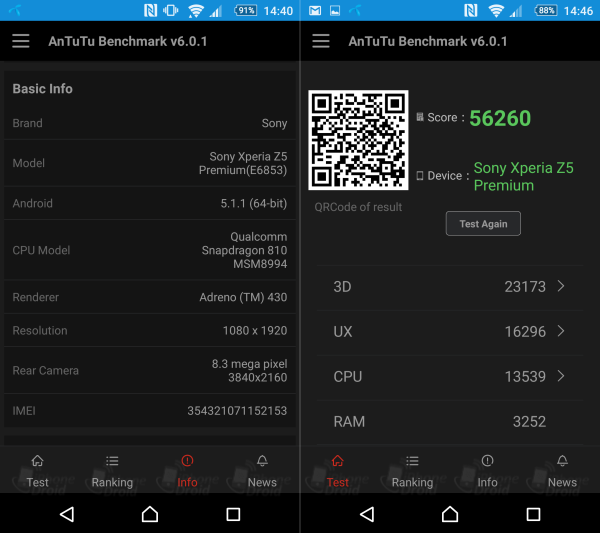This screenshot has height=533, width=600.
Task: Tap Info tab in right screen
Action: pyautogui.click(x=487, y=471)
